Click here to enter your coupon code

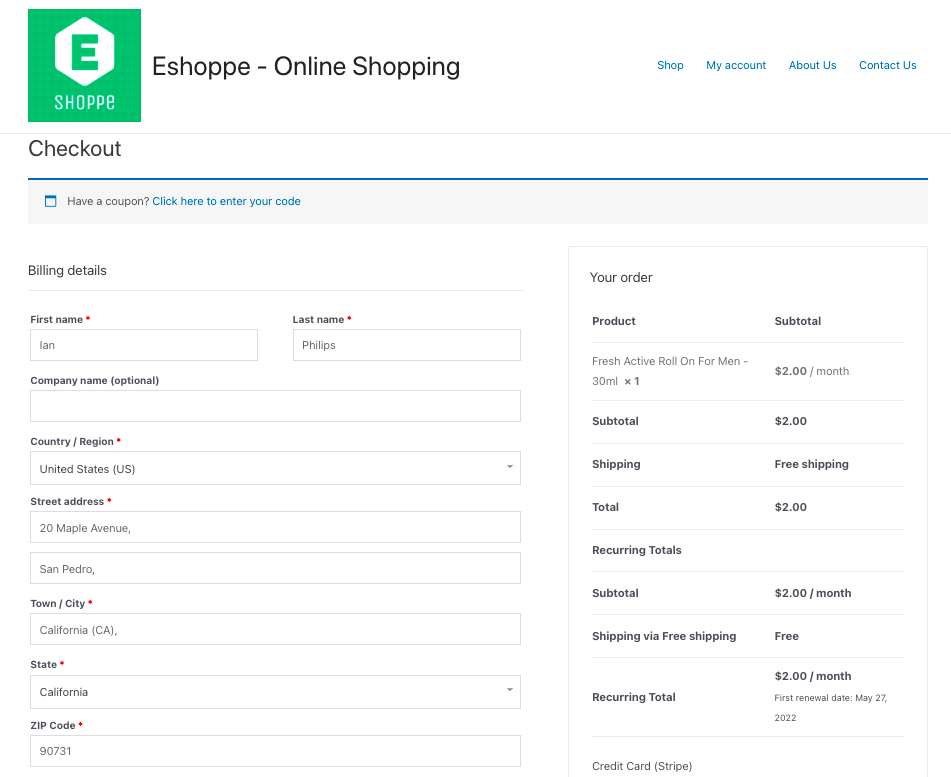pos(226,201)
